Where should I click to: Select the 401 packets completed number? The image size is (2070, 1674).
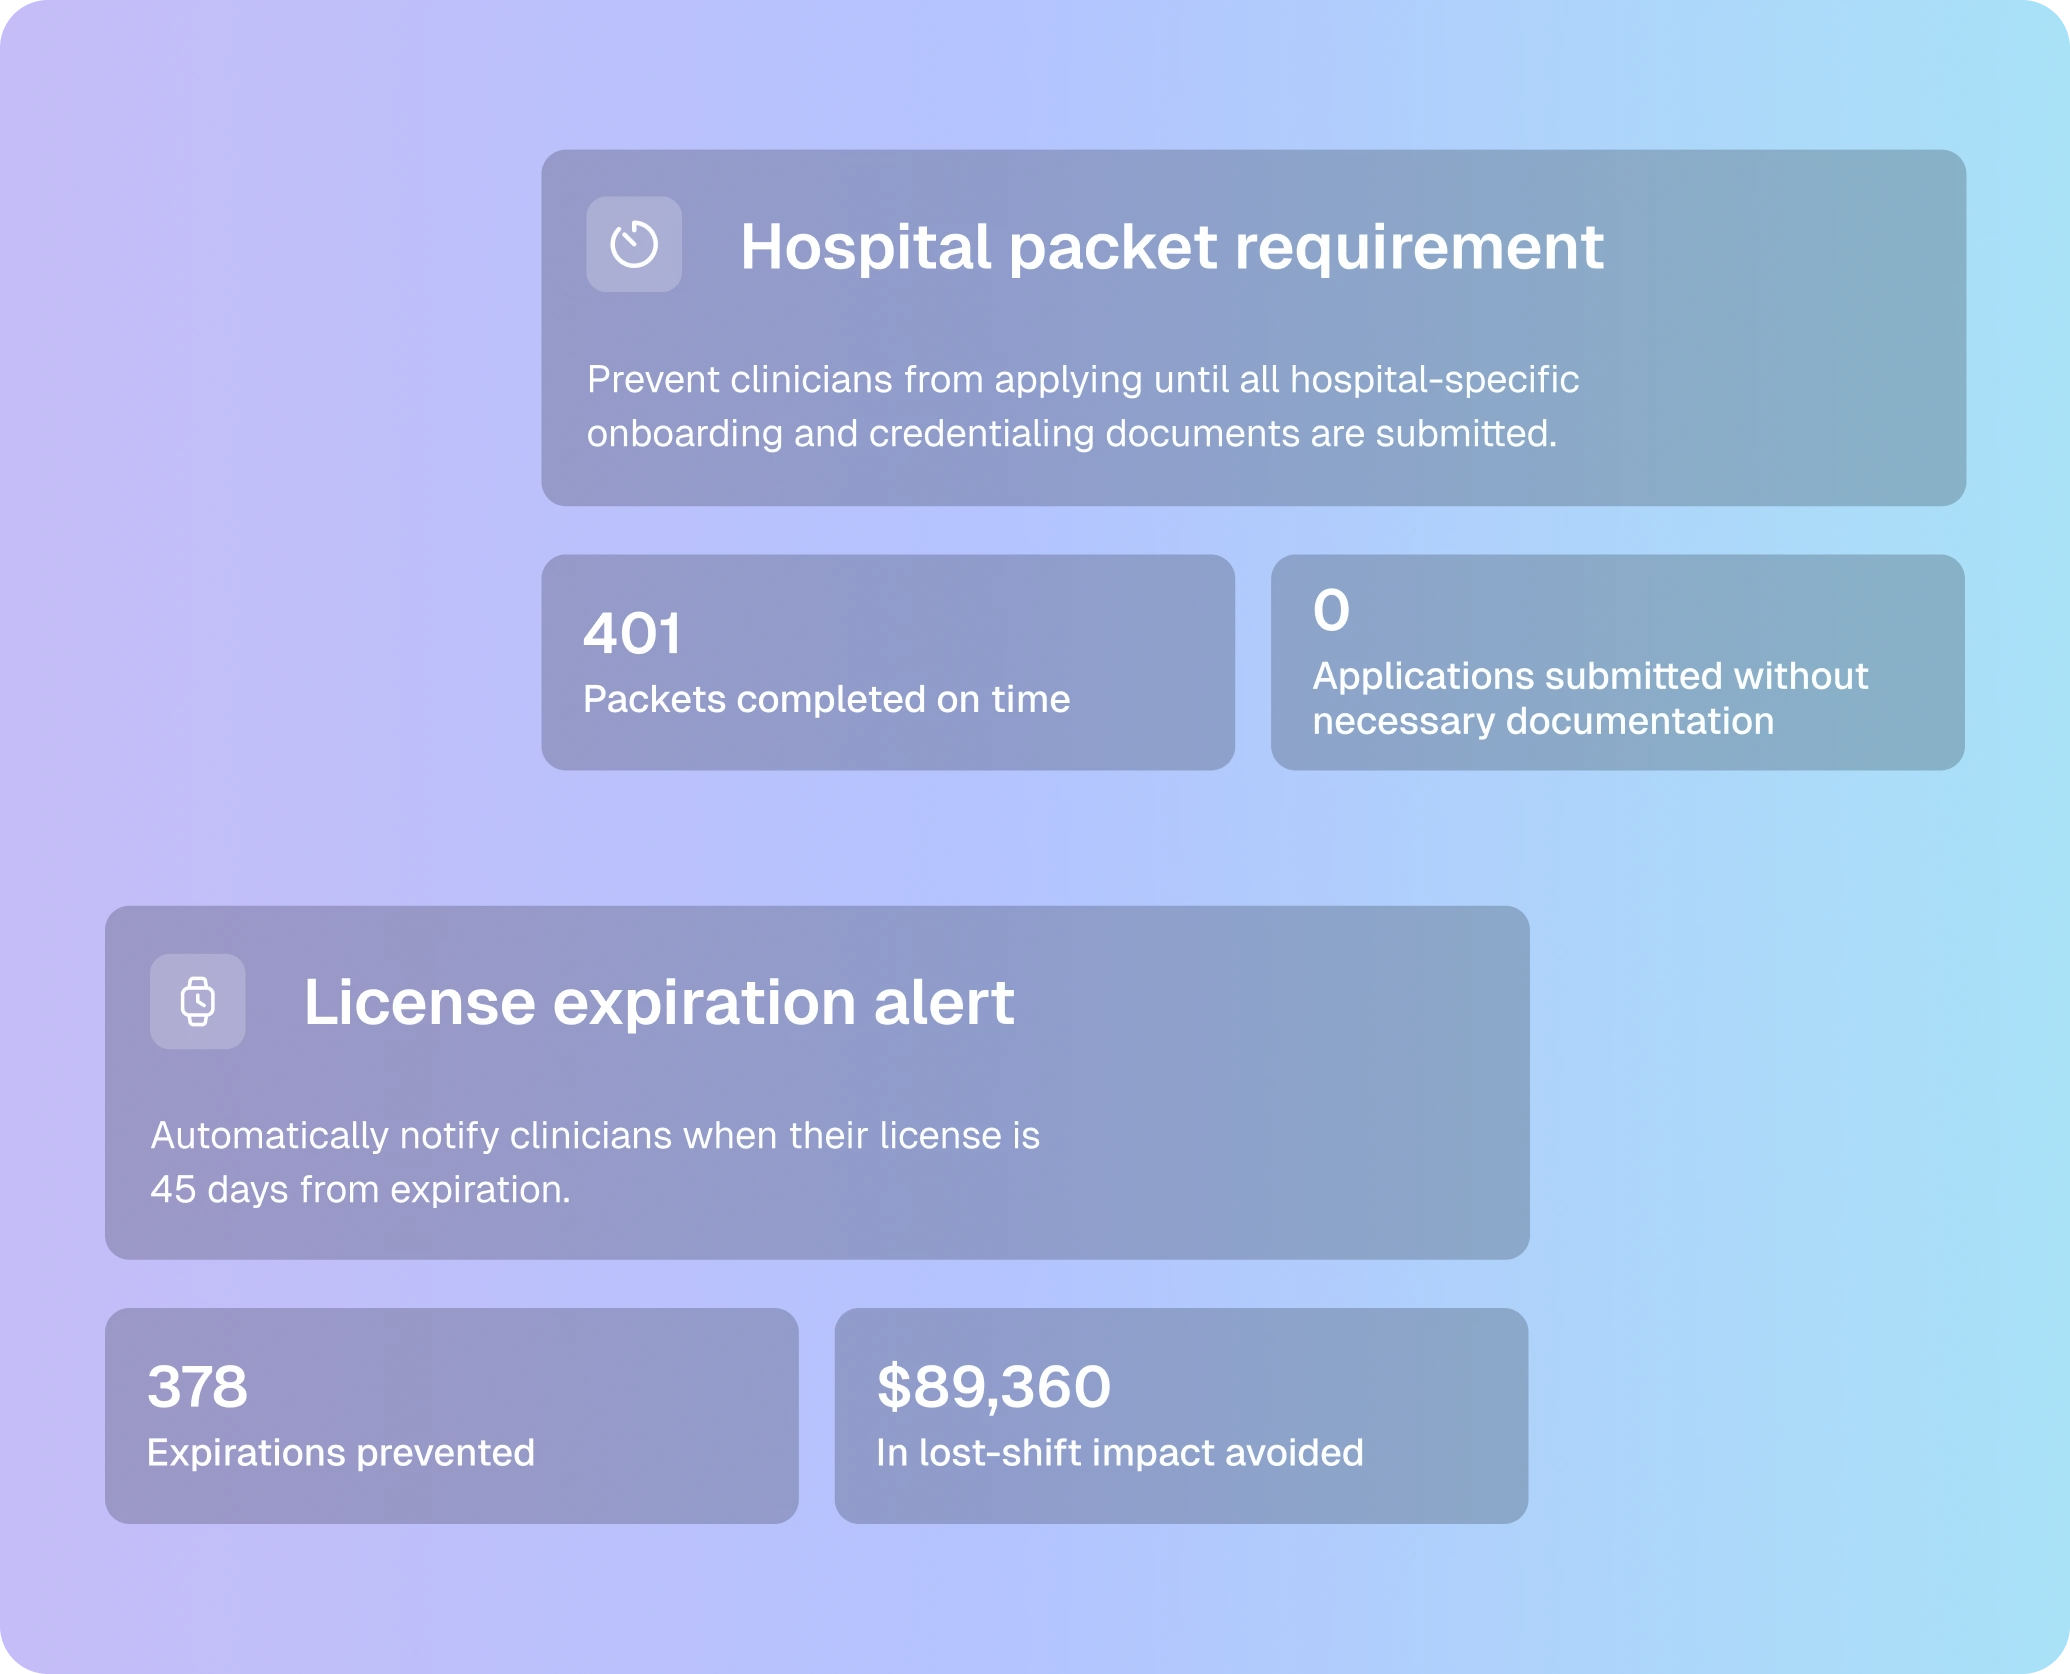632,633
